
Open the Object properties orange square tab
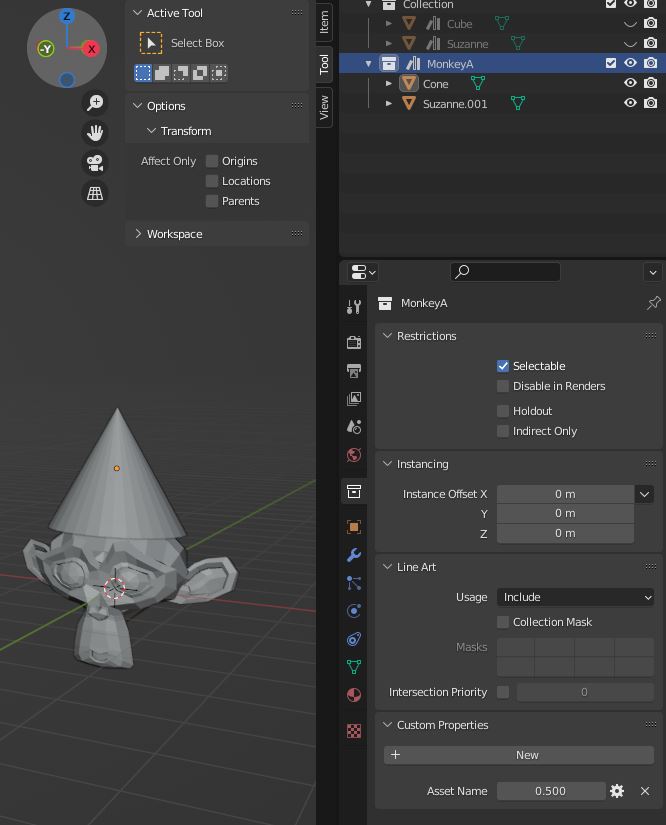point(354,527)
